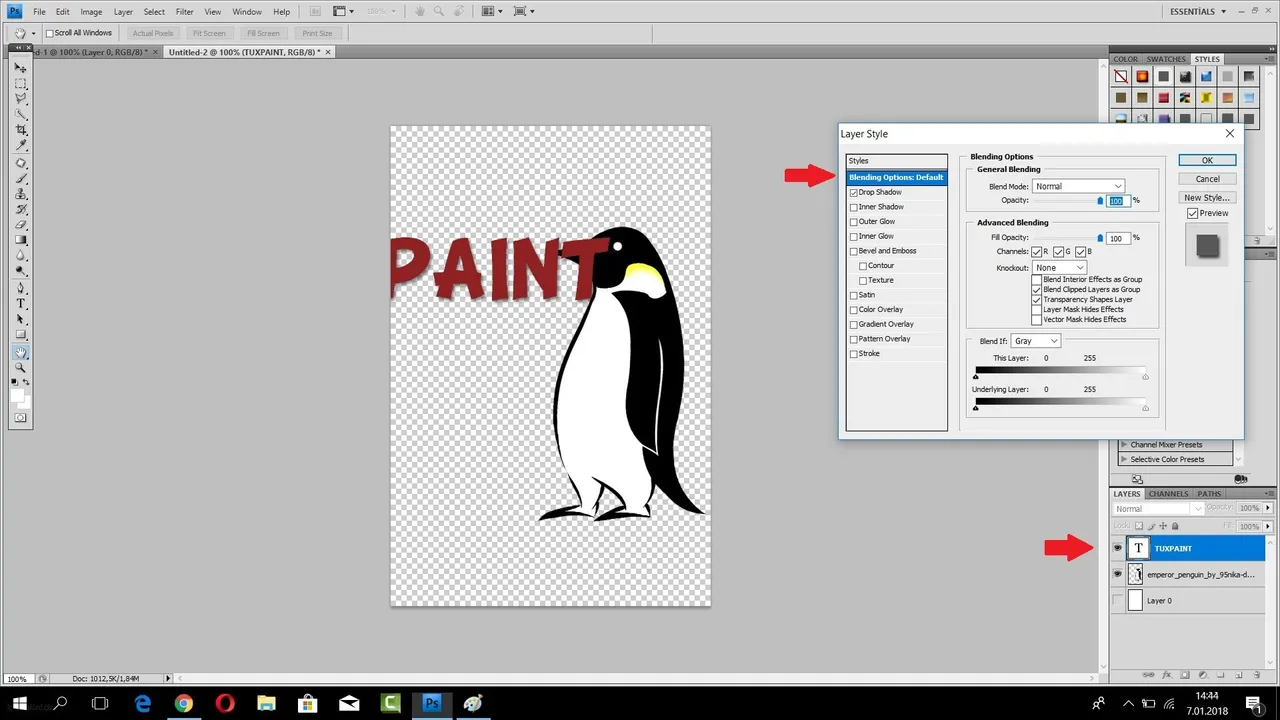This screenshot has width=1280, height=720.
Task: Open the Filter menu
Action: coord(185,12)
